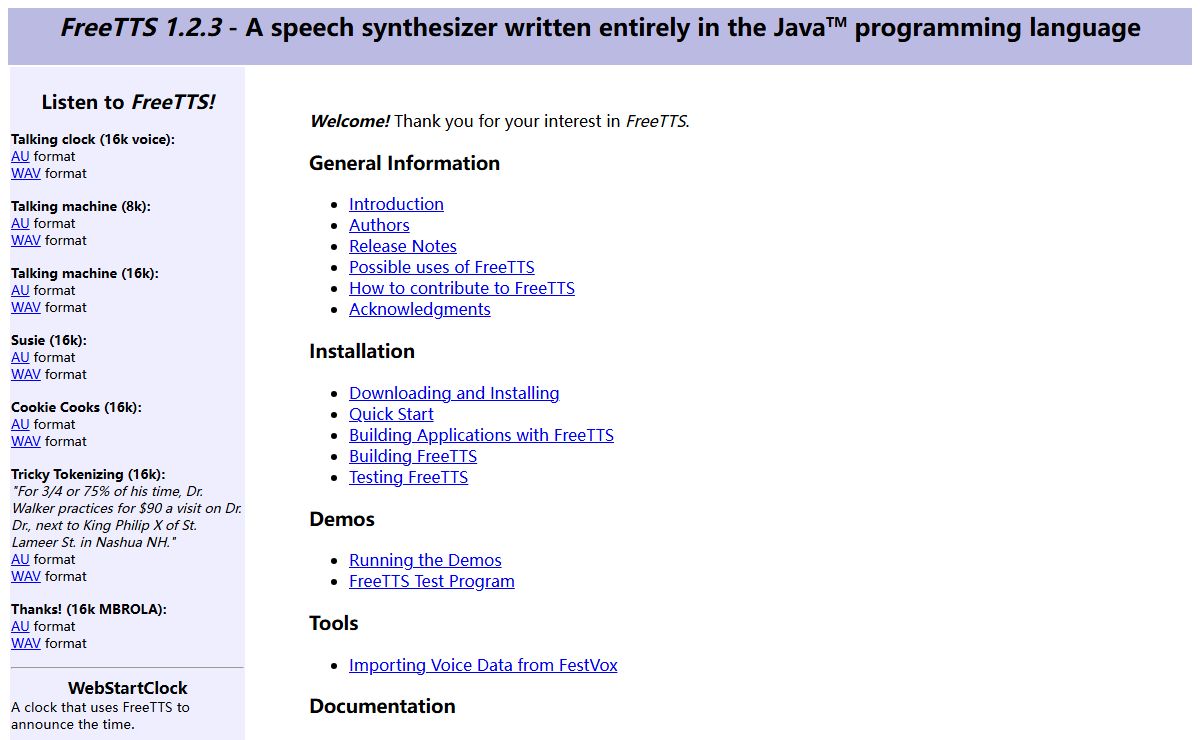Play Cookie Cooks AU sample

point(20,424)
